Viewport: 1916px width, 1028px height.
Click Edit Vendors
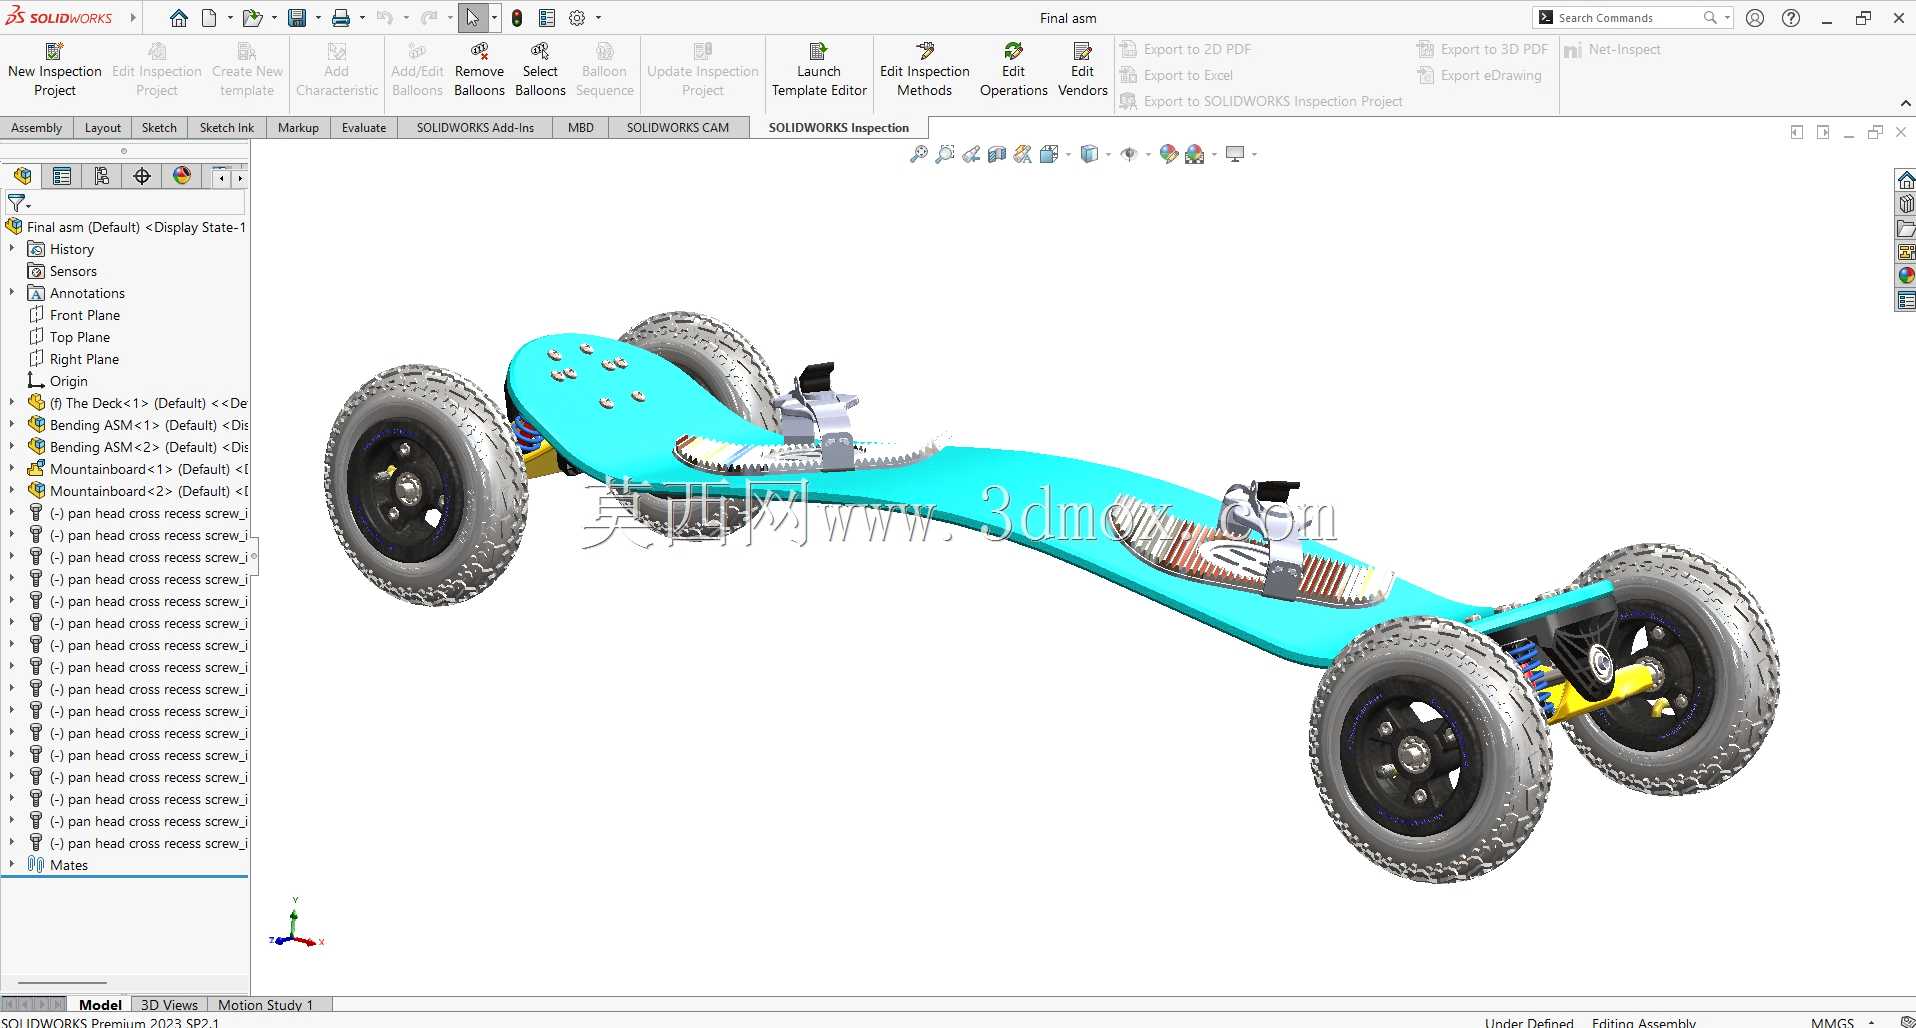click(x=1082, y=70)
